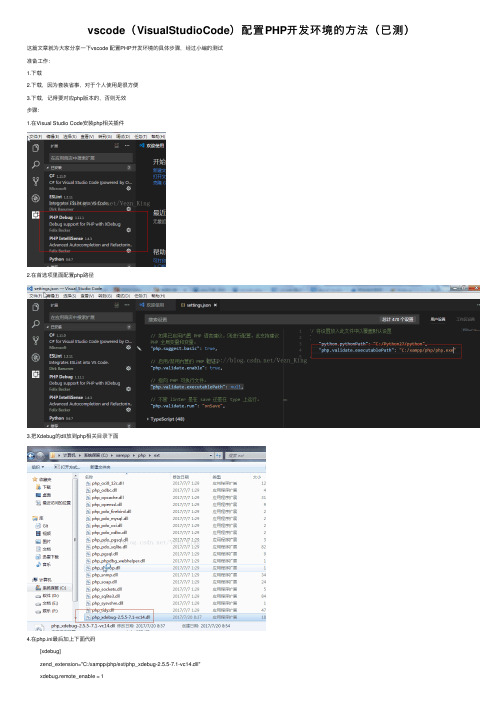Image resolution: width=504 pixels, height=713 pixels.
Task: Click Back arrow in file explorer window
Action: pos(32,455)
